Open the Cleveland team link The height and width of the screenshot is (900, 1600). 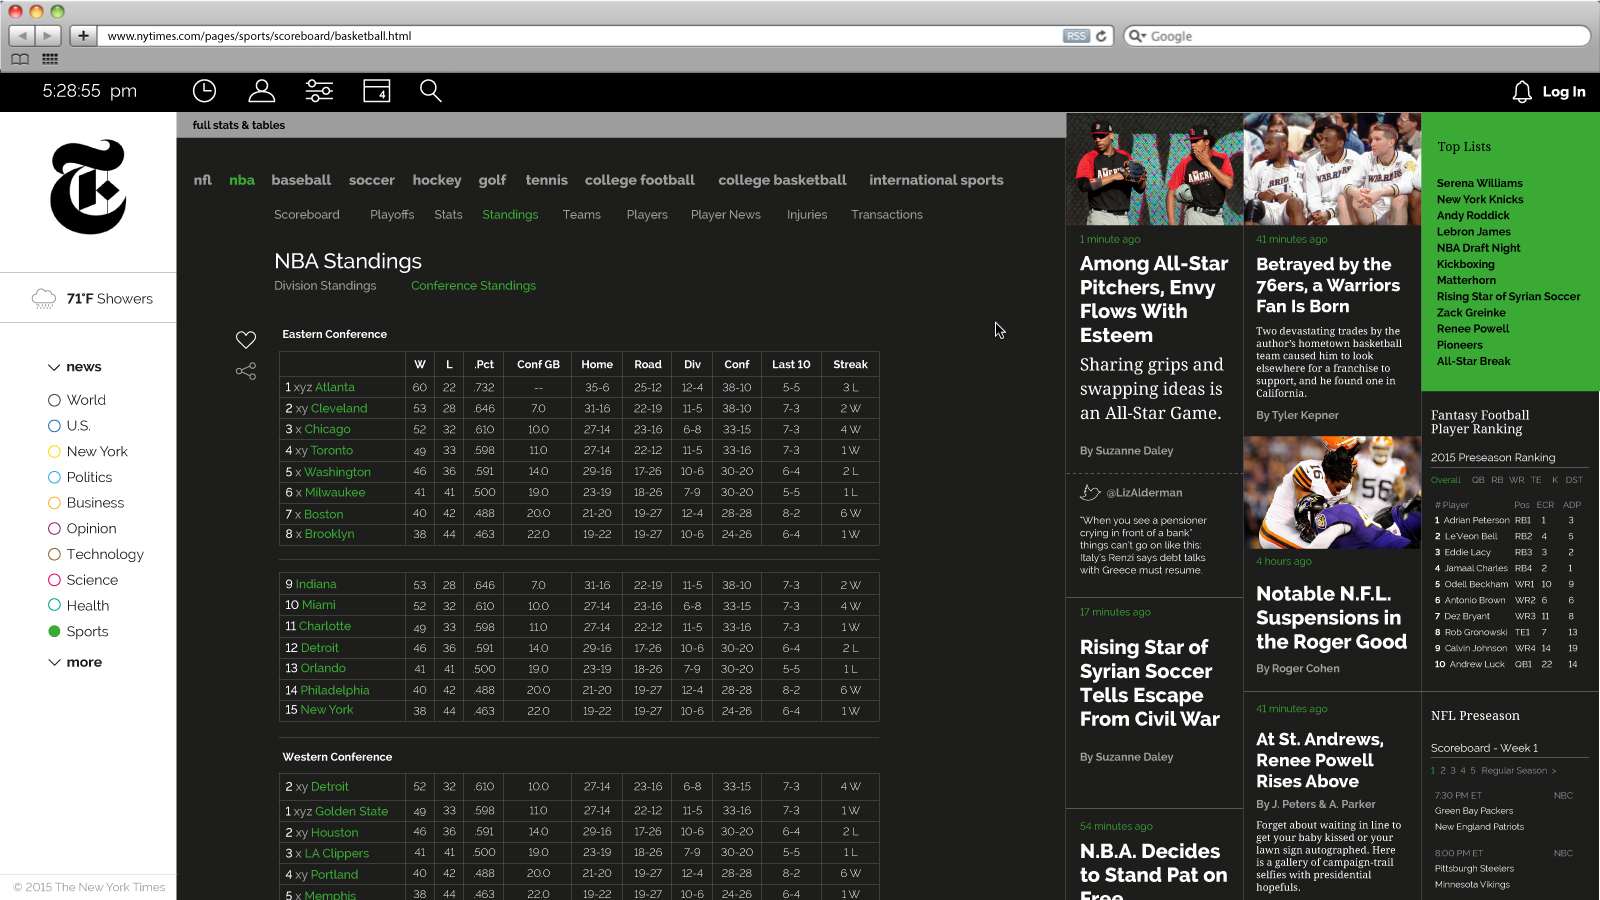click(x=339, y=408)
